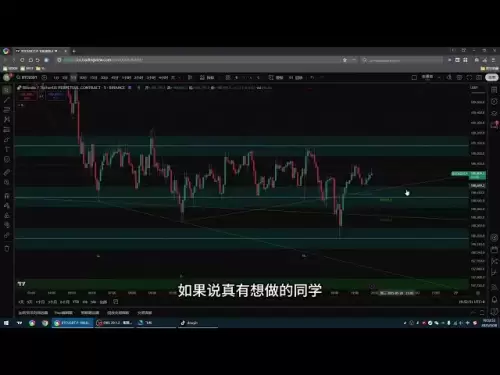
Task: Activate the measure ruler tool
Action: [x=7, y=172]
